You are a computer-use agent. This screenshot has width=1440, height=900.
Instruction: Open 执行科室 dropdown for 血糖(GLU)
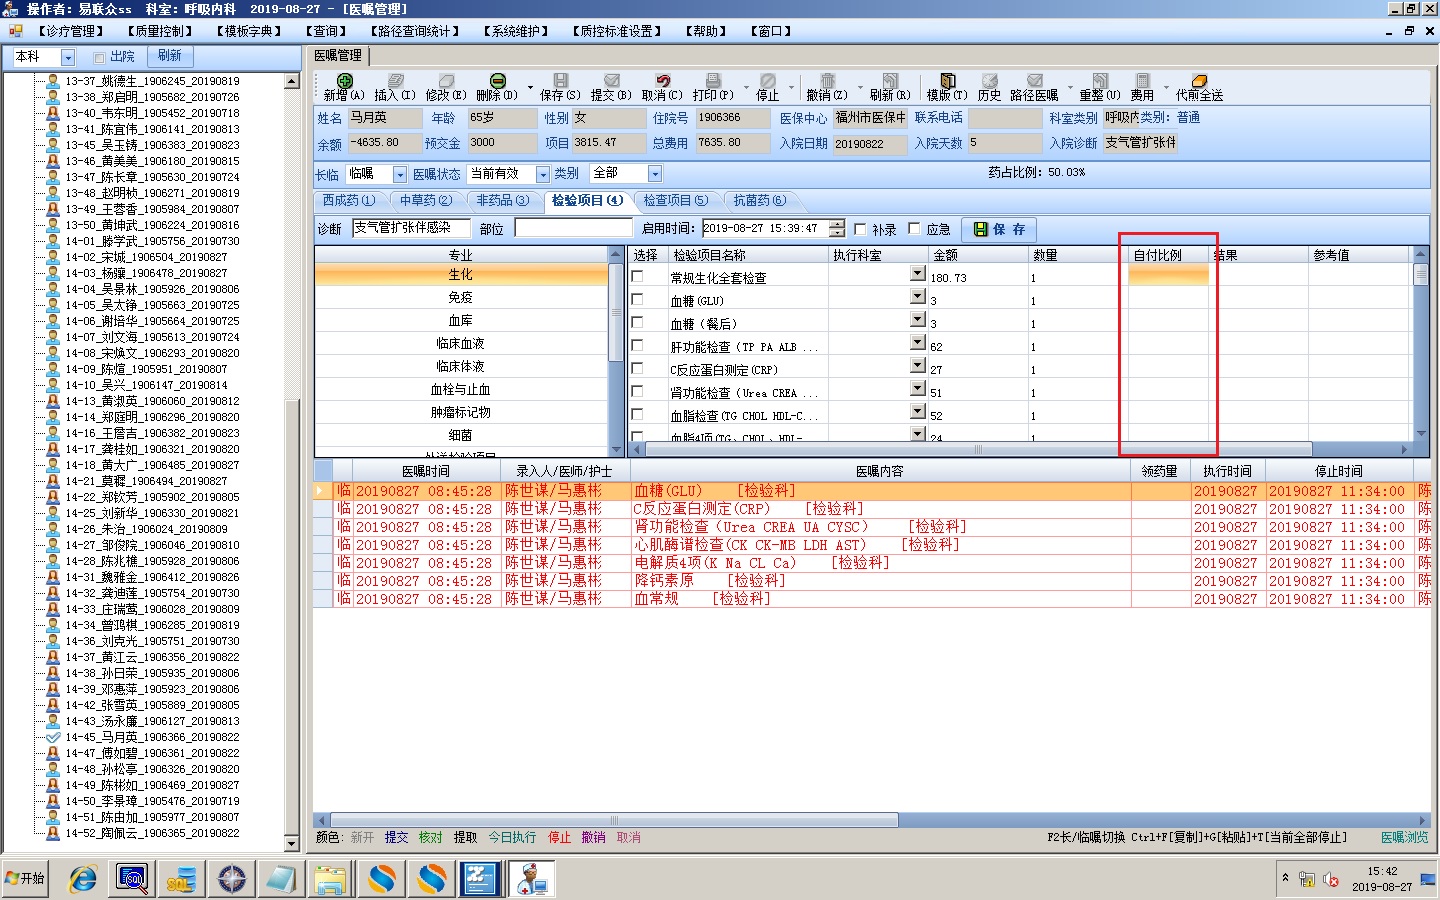click(918, 296)
